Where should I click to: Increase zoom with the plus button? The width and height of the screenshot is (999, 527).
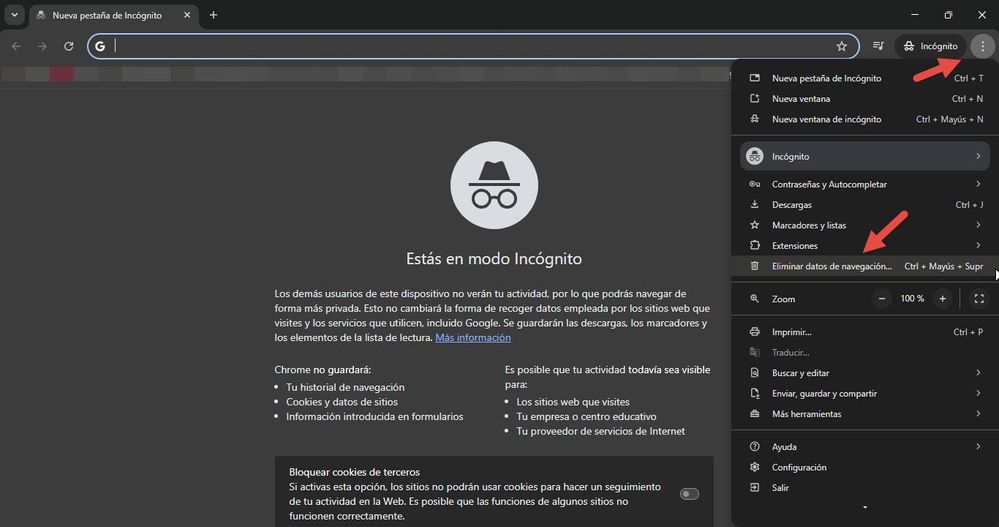tap(942, 298)
